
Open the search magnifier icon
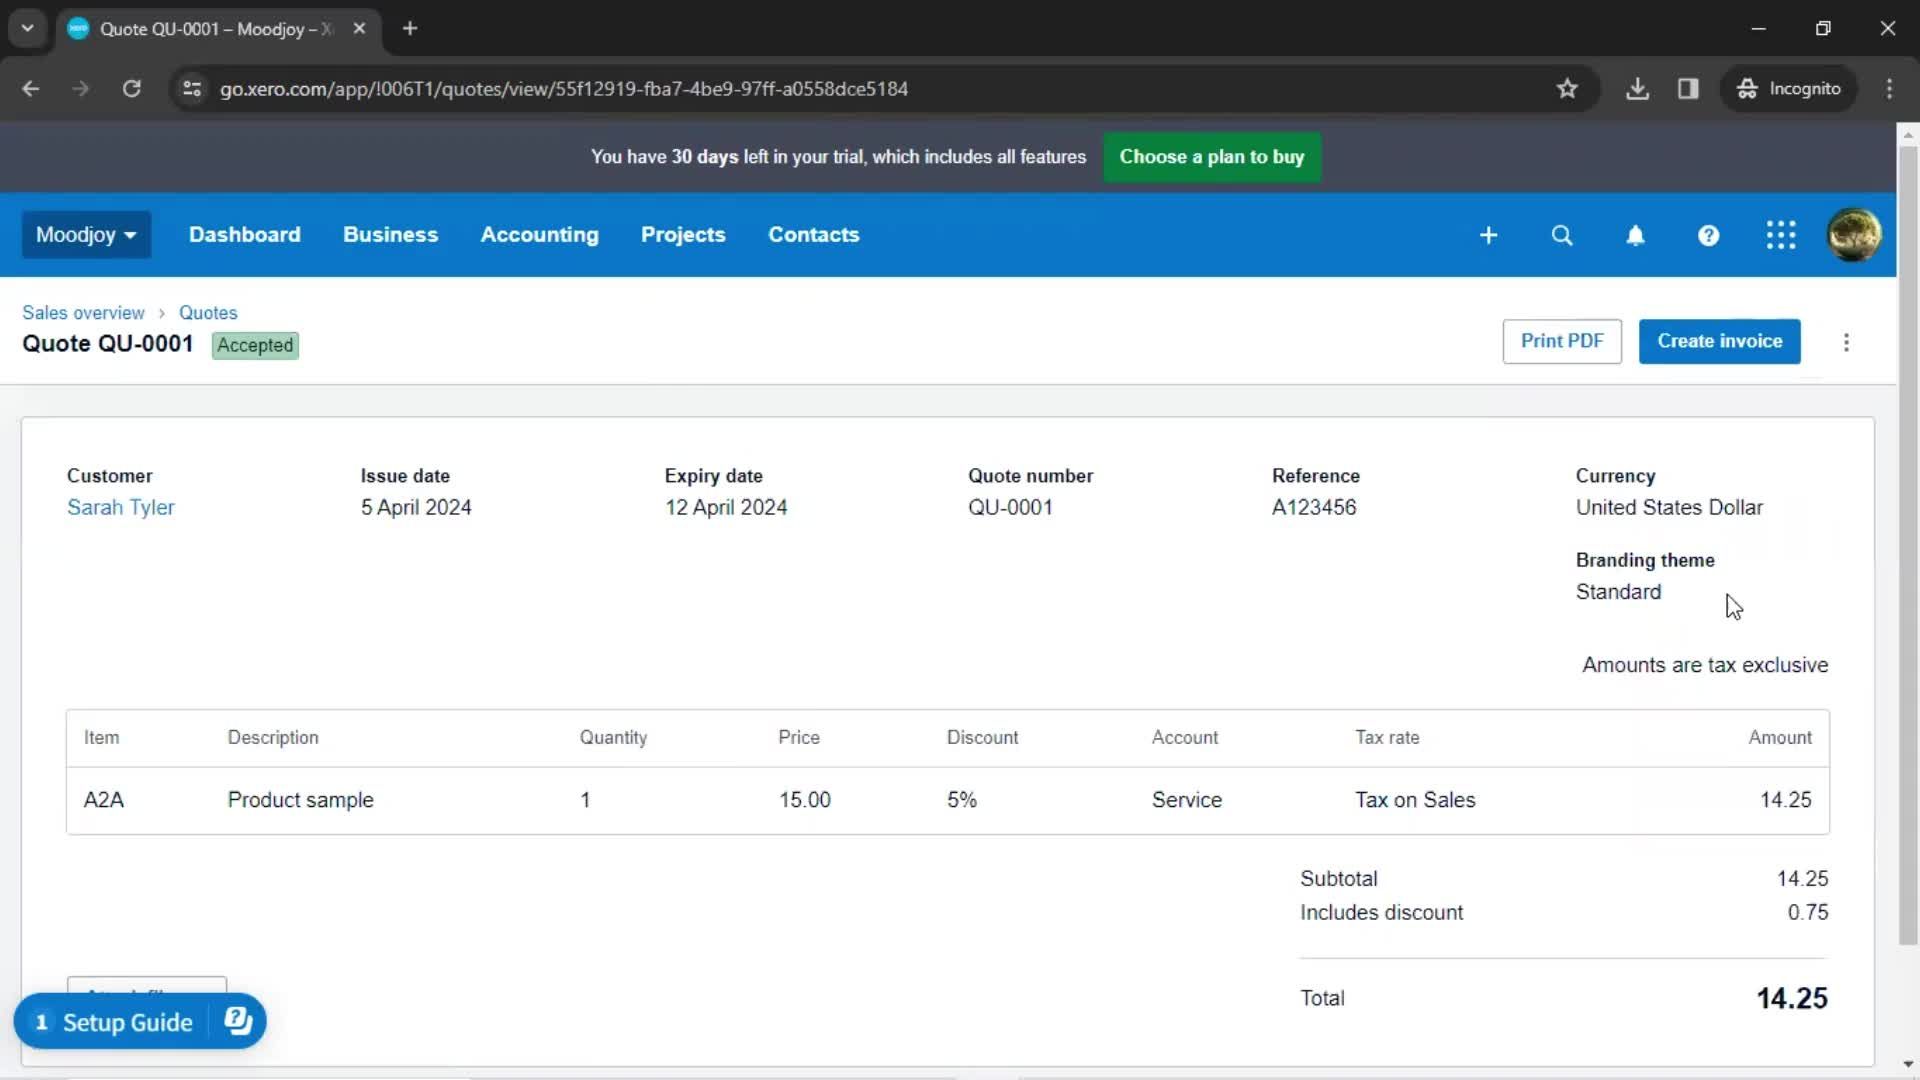(1562, 235)
